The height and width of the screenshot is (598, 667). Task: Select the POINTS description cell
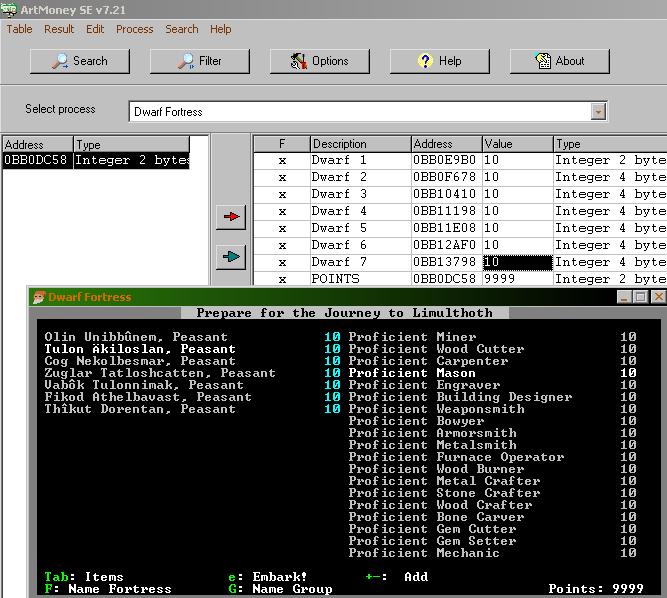[x=360, y=279]
